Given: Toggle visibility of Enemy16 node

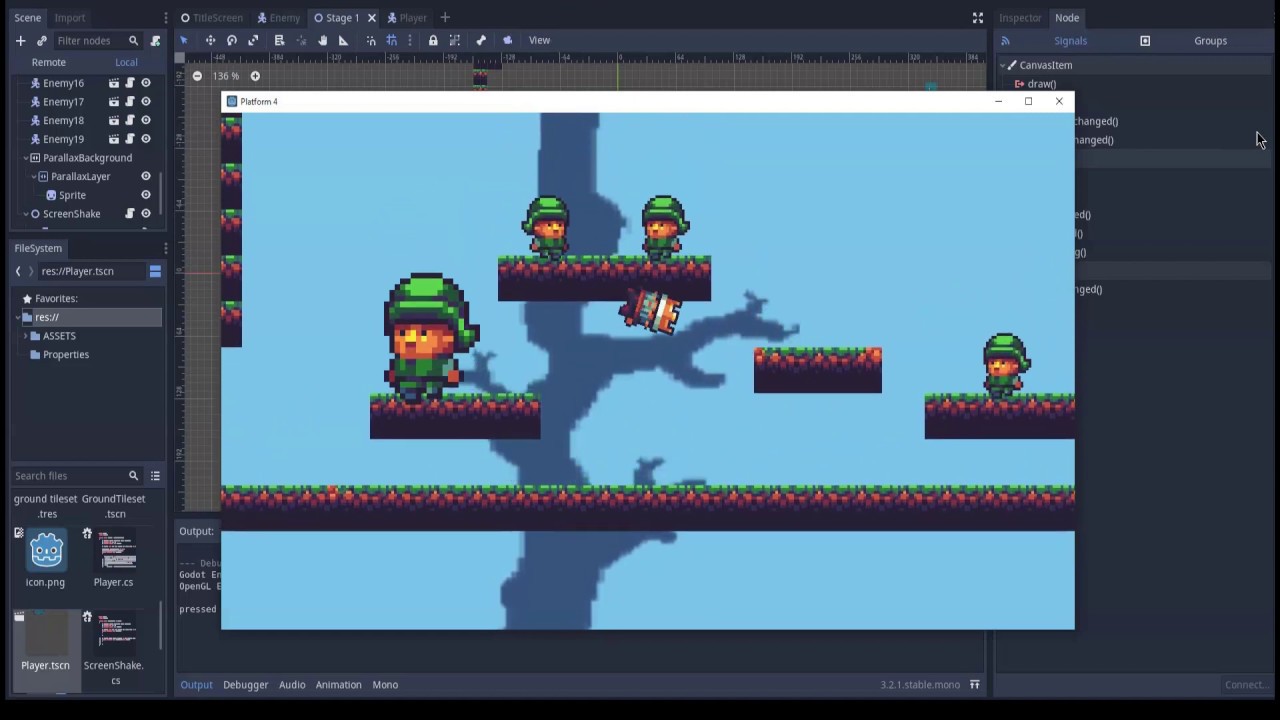Looking at the screenshot, I should [146, 83].
